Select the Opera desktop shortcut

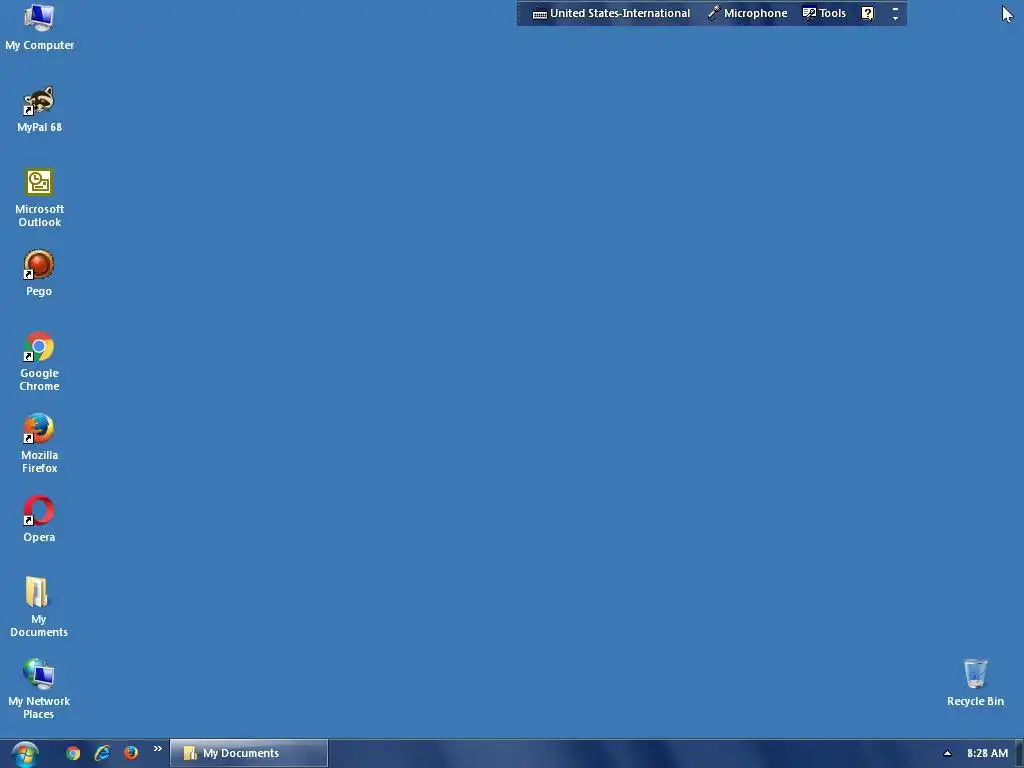39,519
